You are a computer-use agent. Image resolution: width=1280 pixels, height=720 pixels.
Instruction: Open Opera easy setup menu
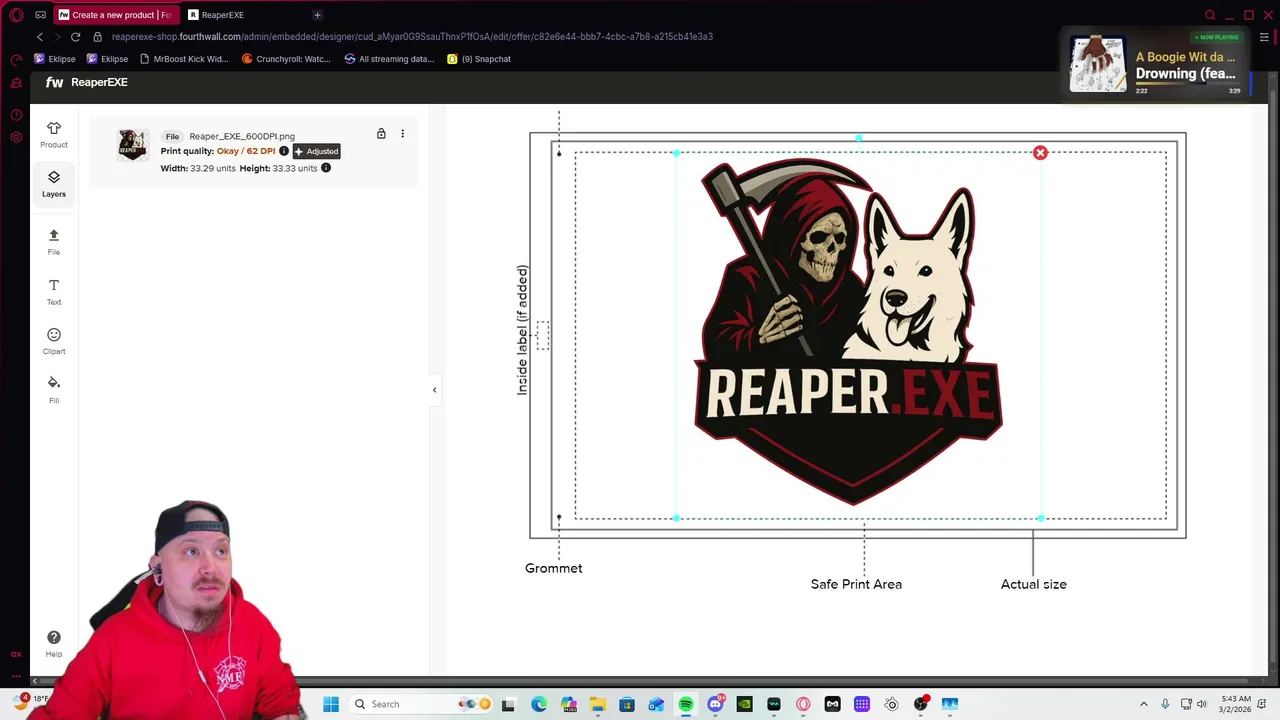tap(1264, 37)
